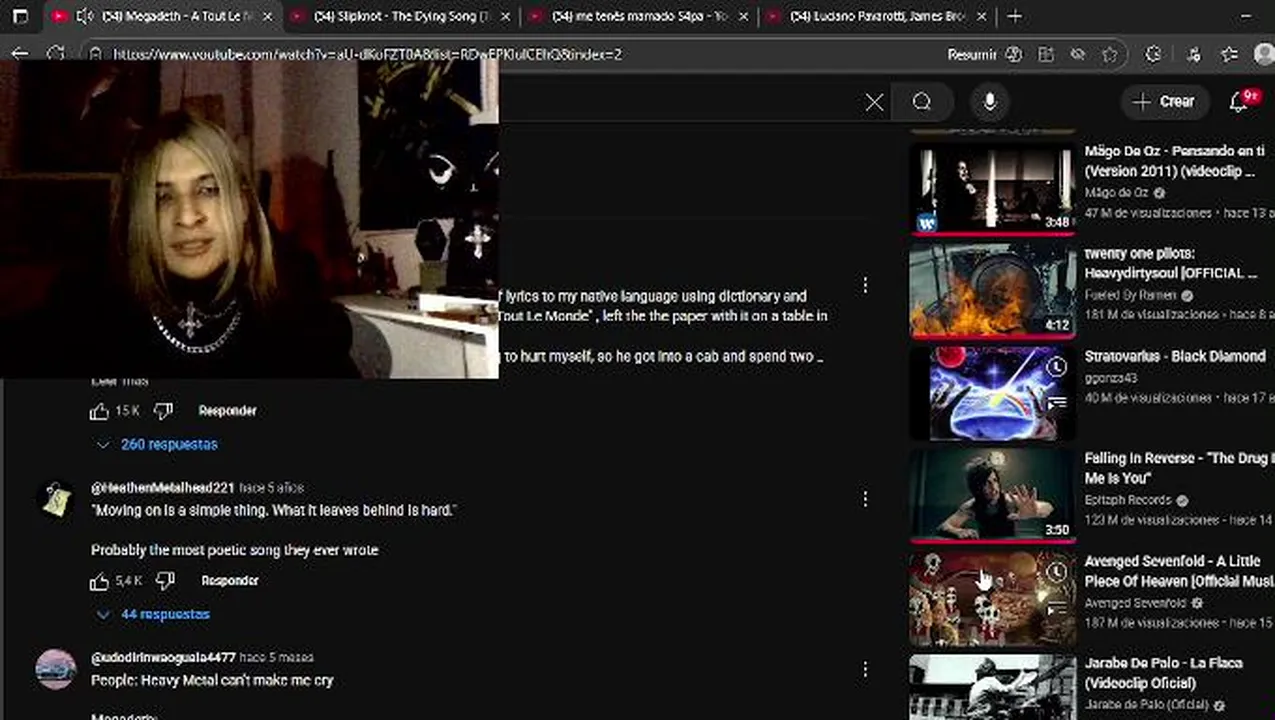Screen dimensions: 1275x720
Task: Open Avenged Sevenfold A Little Piece thumbnail
Action: point(993,598)
